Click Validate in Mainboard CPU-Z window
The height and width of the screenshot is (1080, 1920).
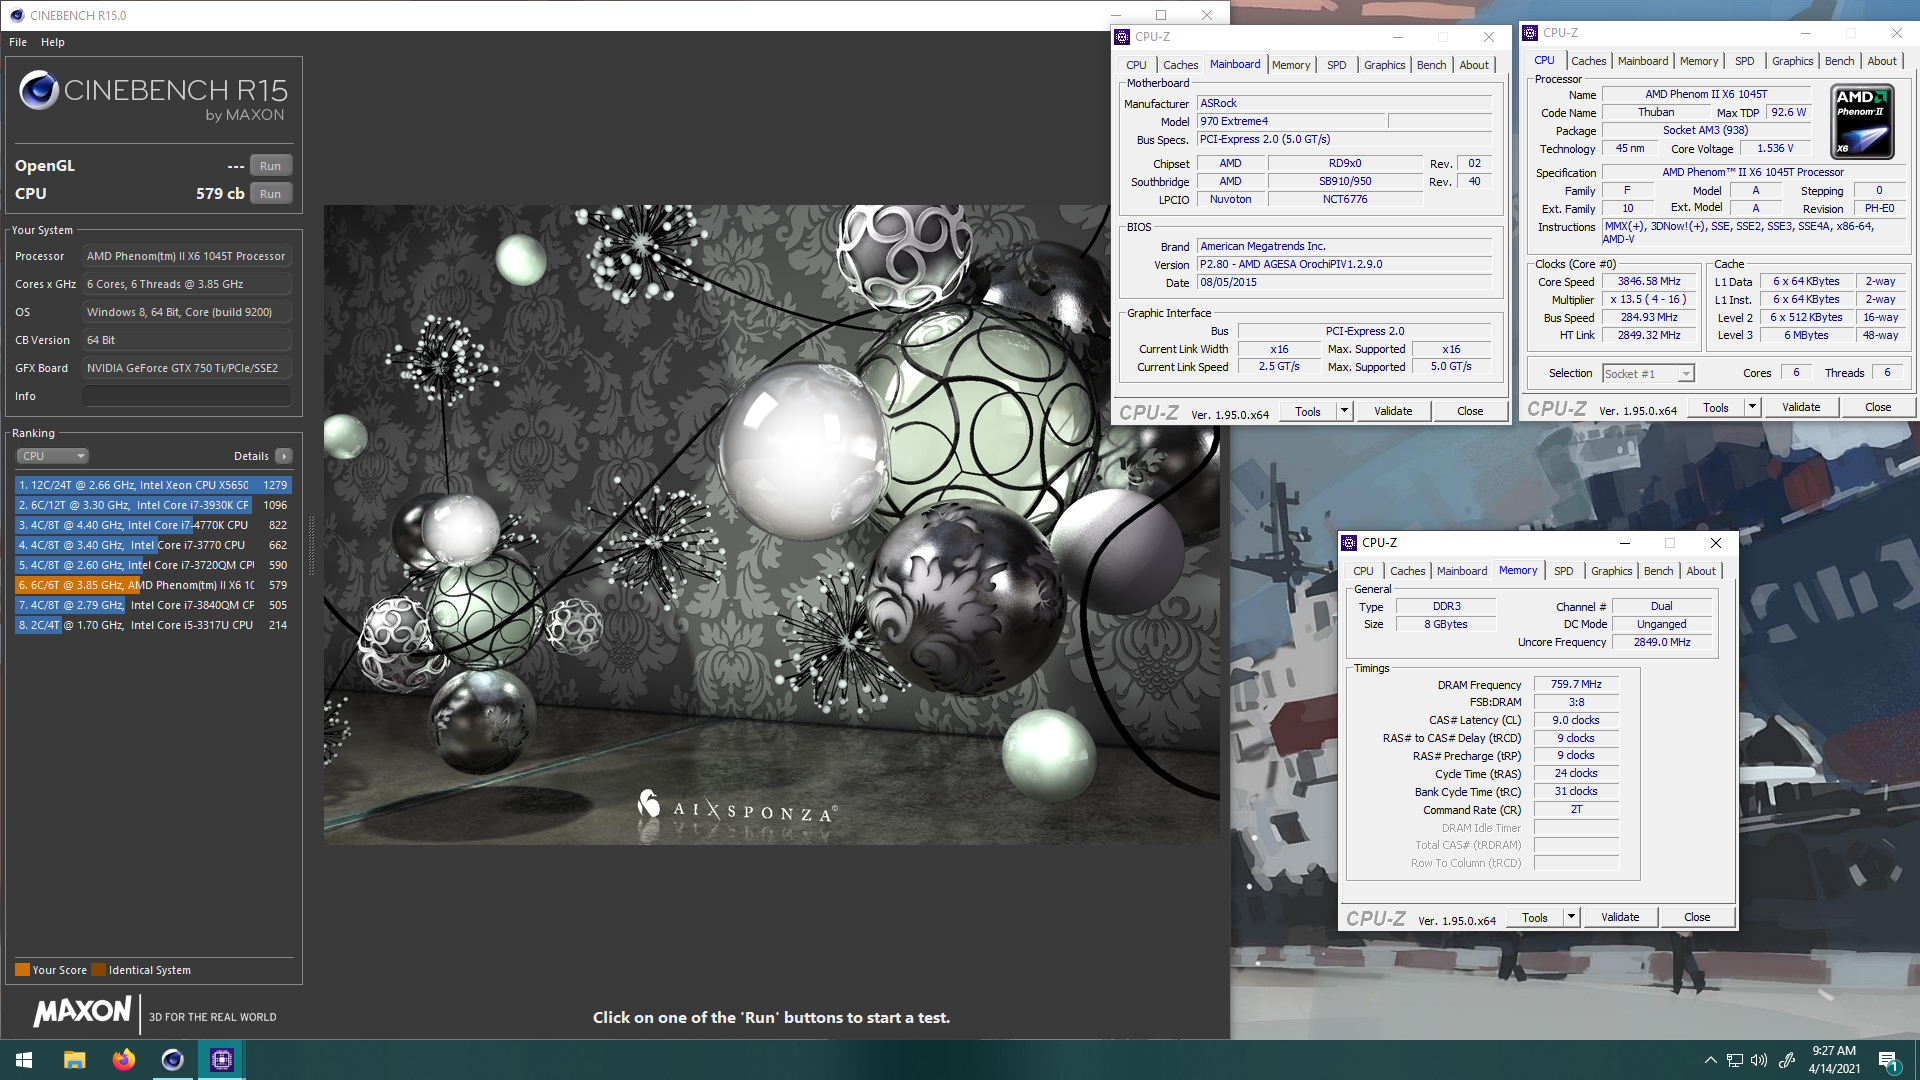pos(1393,411)
